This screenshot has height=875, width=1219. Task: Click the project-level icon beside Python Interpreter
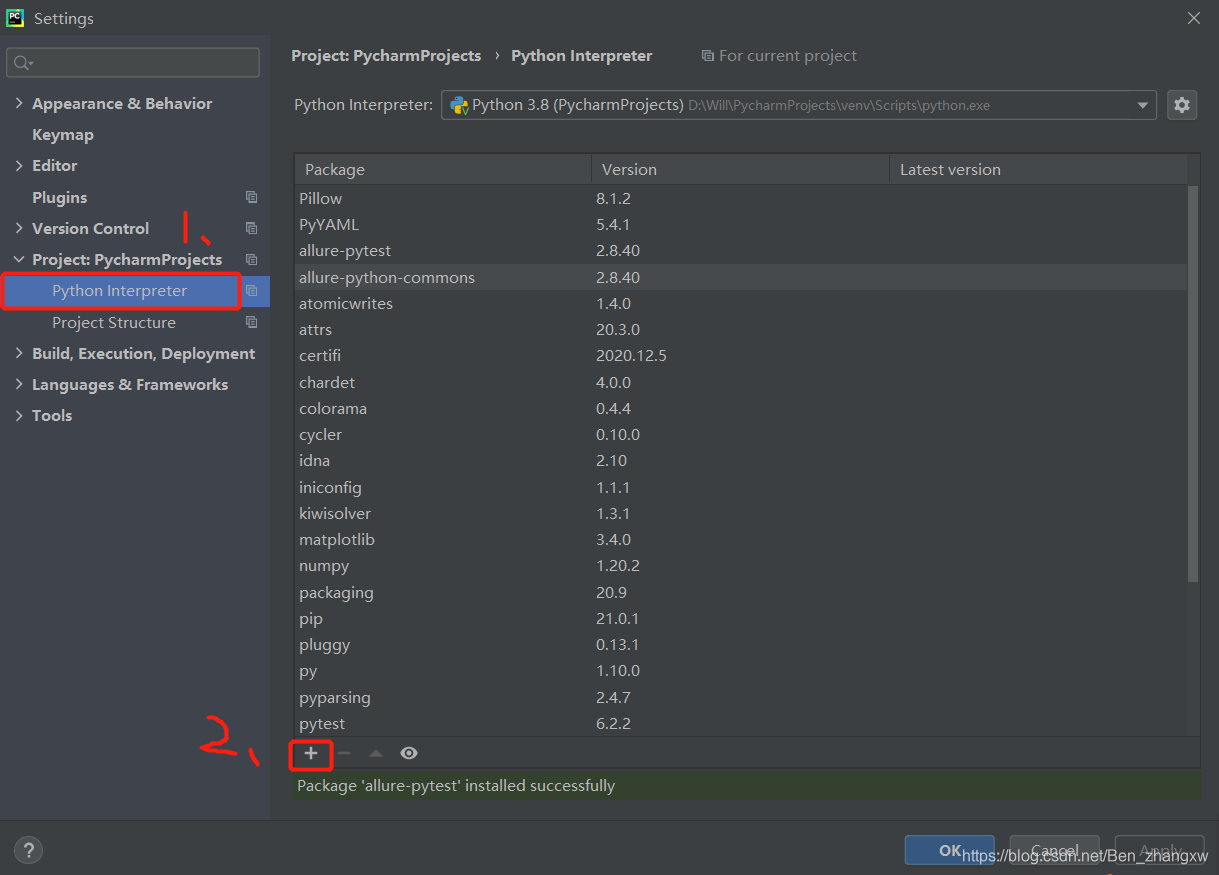[x=251, y=291]
